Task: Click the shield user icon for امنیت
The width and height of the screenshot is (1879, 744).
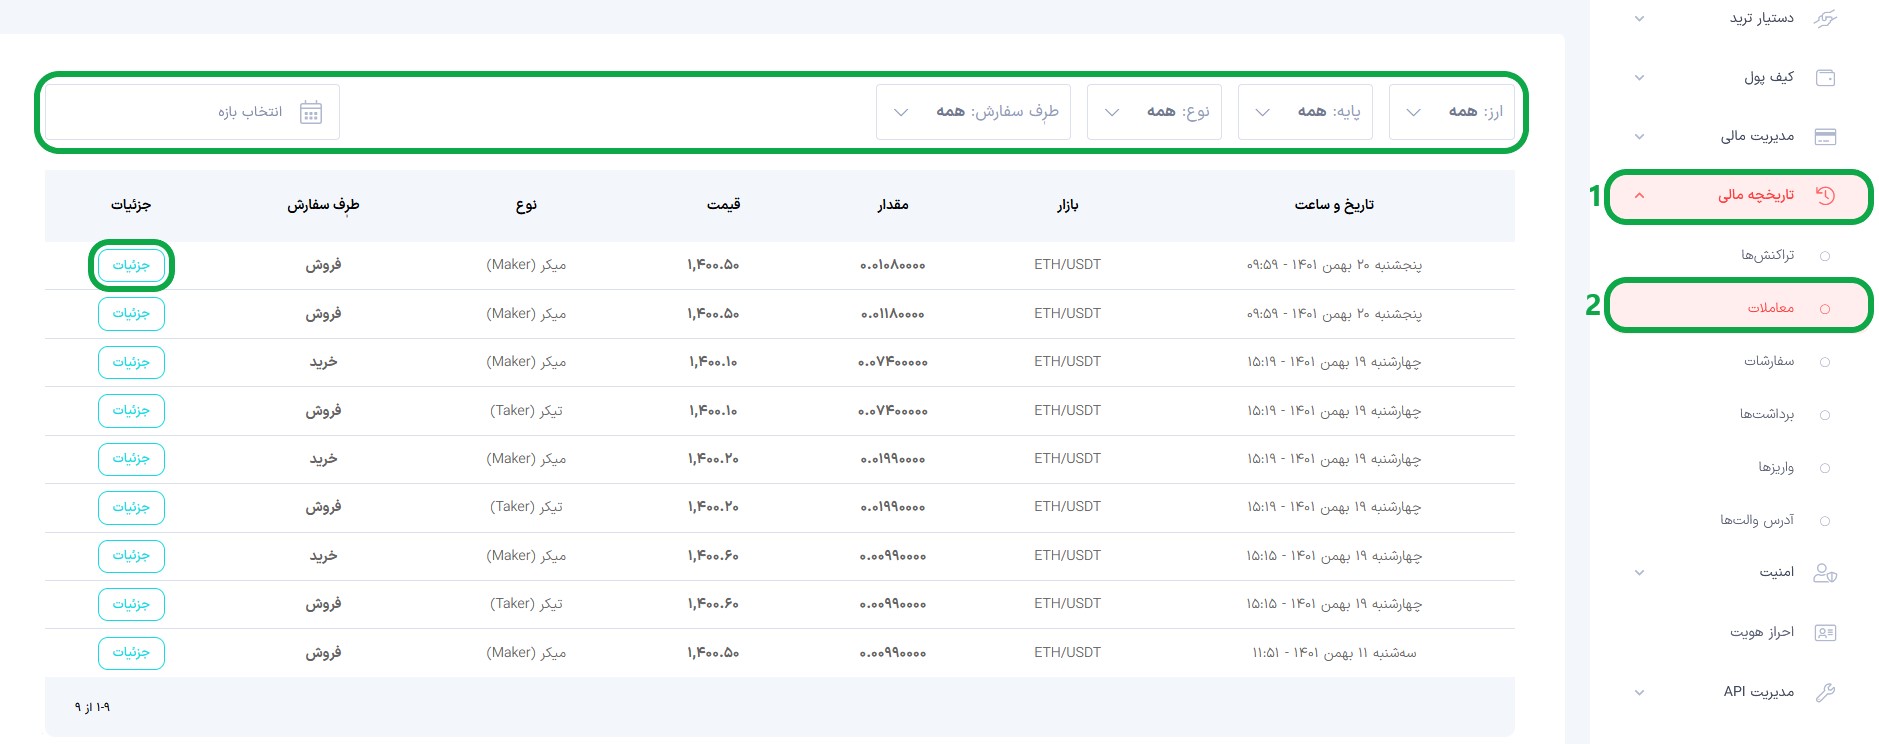Action: pos(1825,573)
